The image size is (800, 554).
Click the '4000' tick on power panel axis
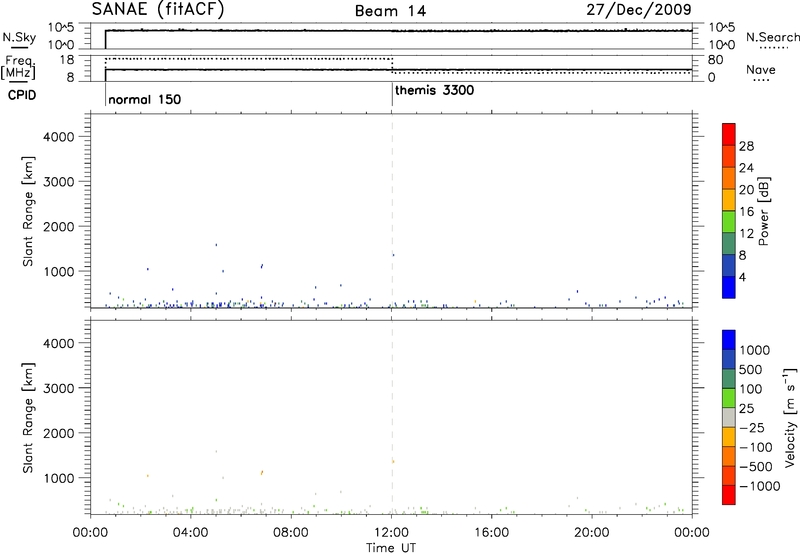59,137
